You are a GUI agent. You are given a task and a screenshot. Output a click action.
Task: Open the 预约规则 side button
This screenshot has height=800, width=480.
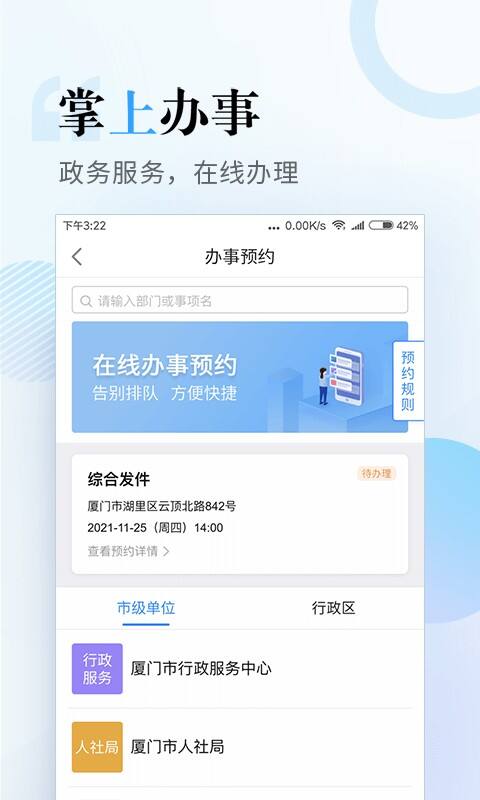click(x=408, y=381)
